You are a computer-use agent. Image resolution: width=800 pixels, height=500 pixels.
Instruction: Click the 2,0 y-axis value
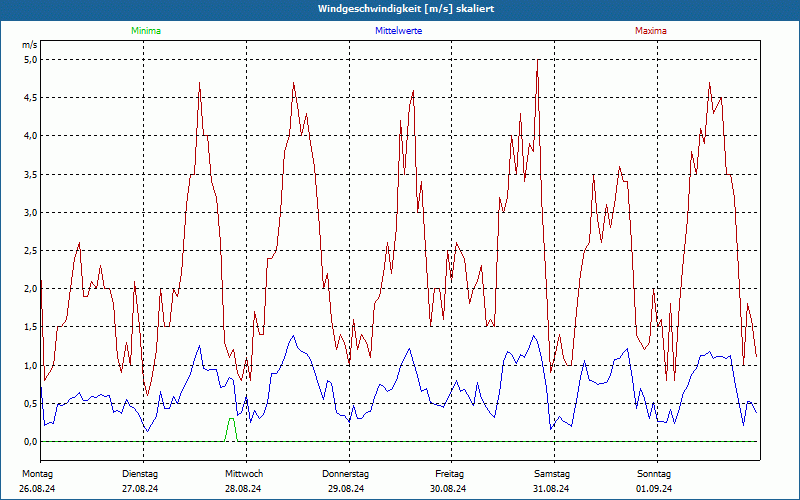31,289
